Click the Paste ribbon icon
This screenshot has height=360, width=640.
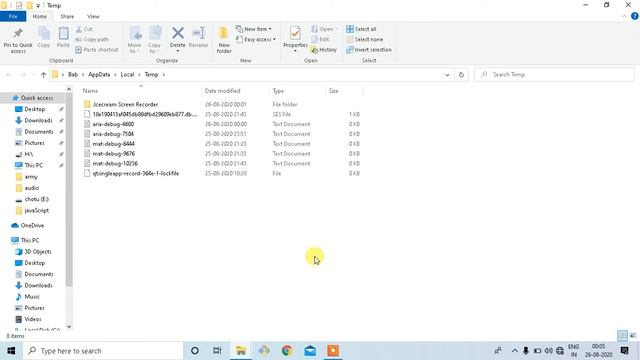[63, 37]
